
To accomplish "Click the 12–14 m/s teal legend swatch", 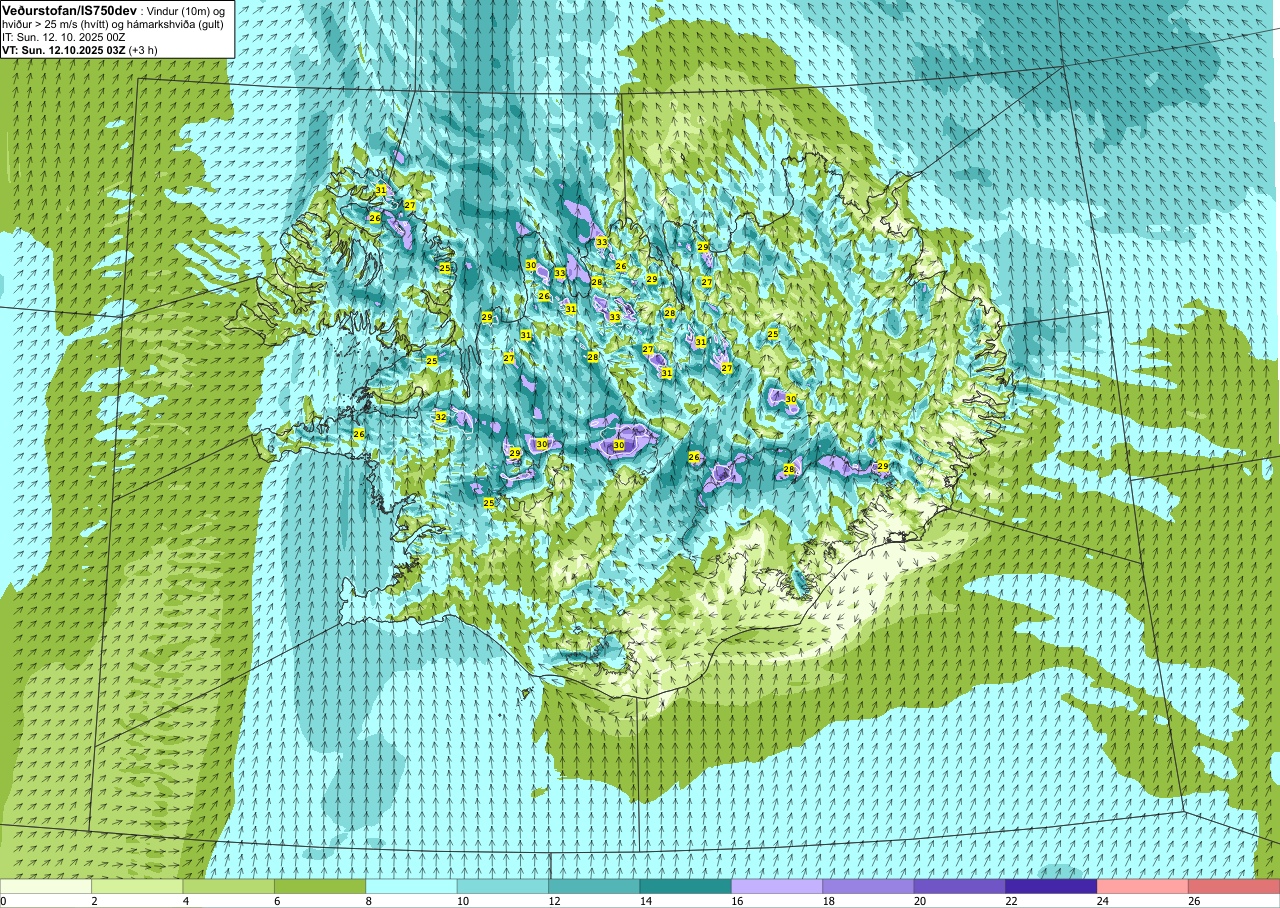I will click(x=594, y=886).
